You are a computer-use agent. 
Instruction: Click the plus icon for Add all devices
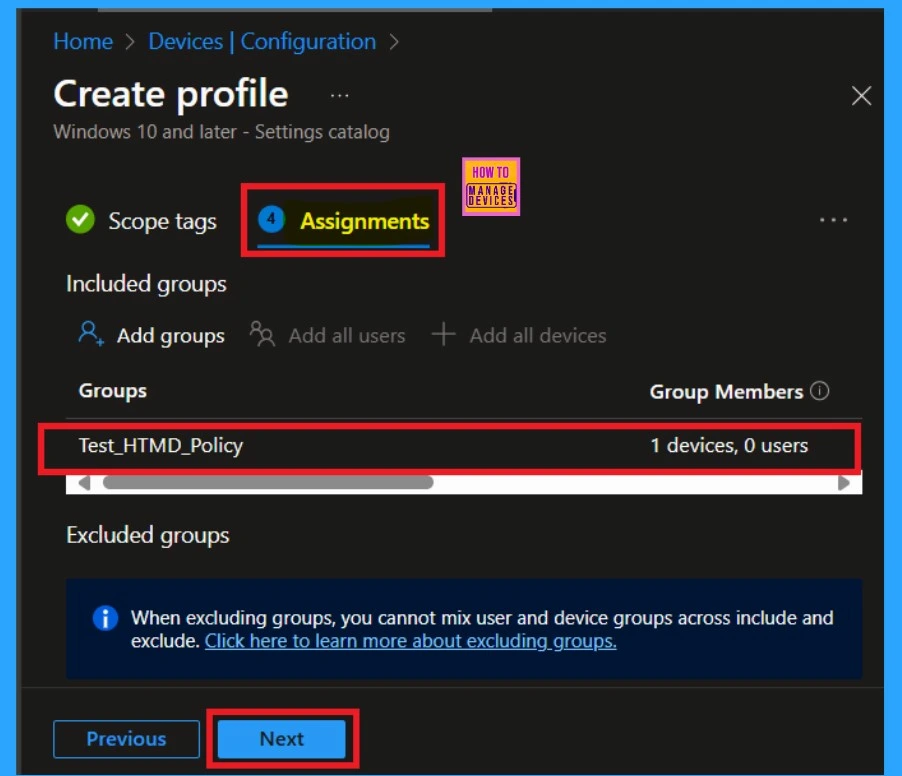tap(444, 334)
